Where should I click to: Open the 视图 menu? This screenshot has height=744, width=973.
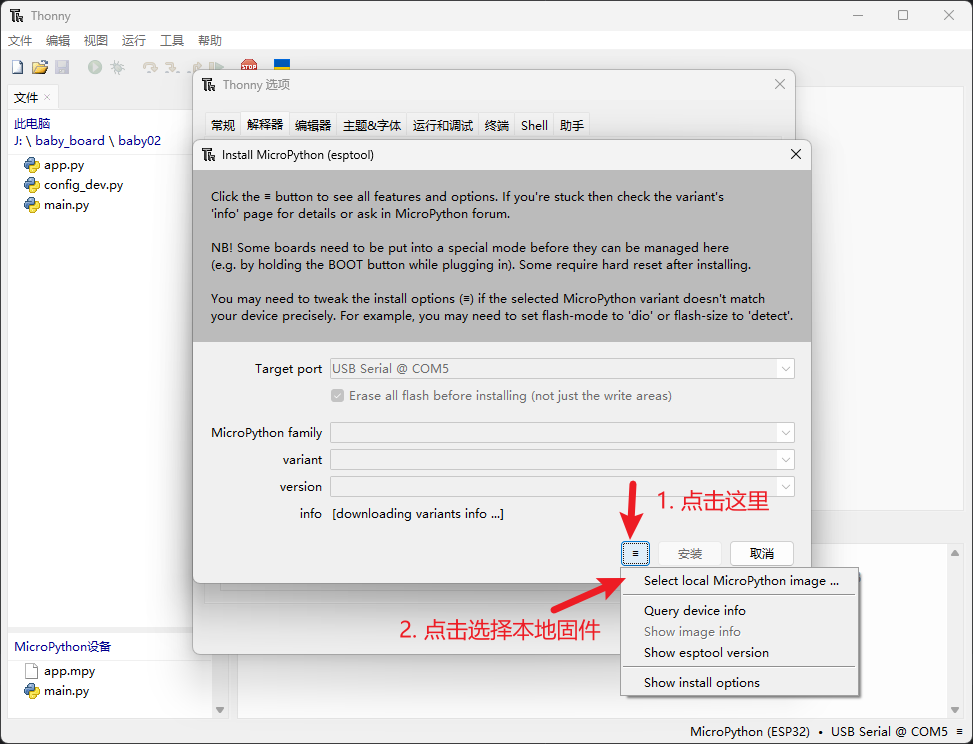[96, 40]
